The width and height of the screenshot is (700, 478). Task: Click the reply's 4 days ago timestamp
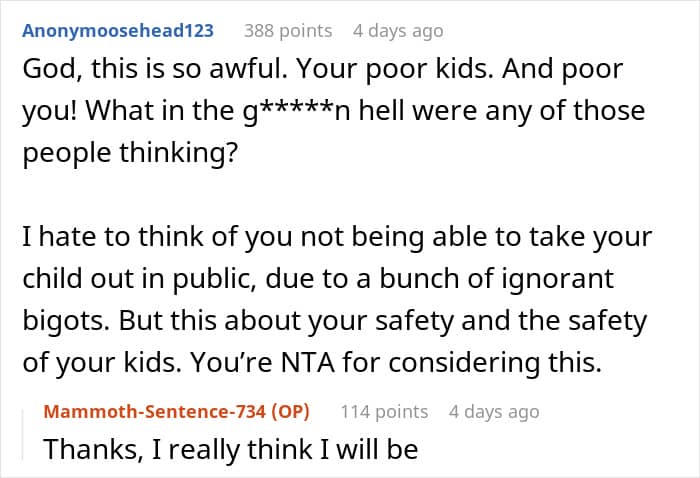[x=494, y=411]
